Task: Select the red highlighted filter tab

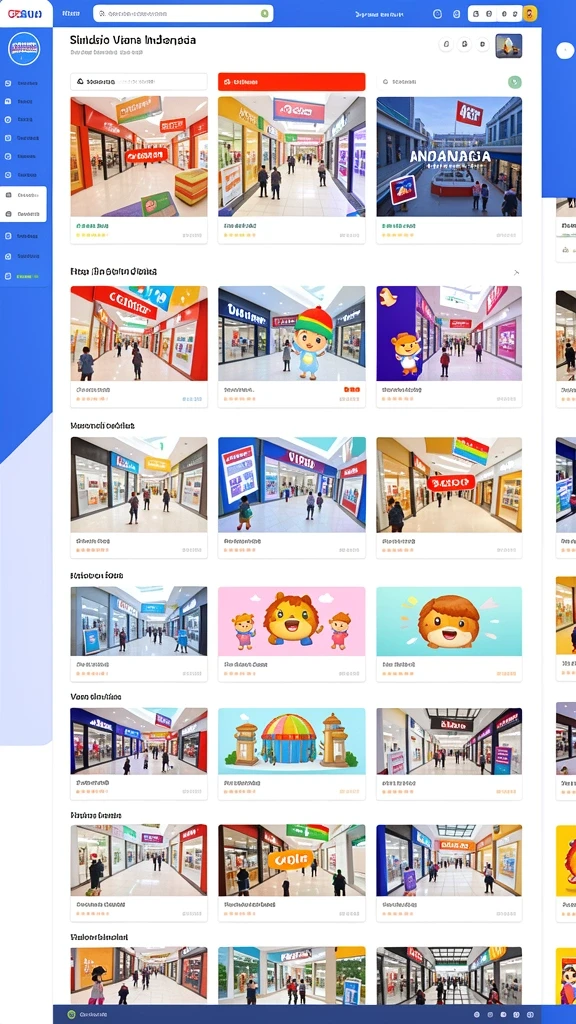Action: pos(291,82)
